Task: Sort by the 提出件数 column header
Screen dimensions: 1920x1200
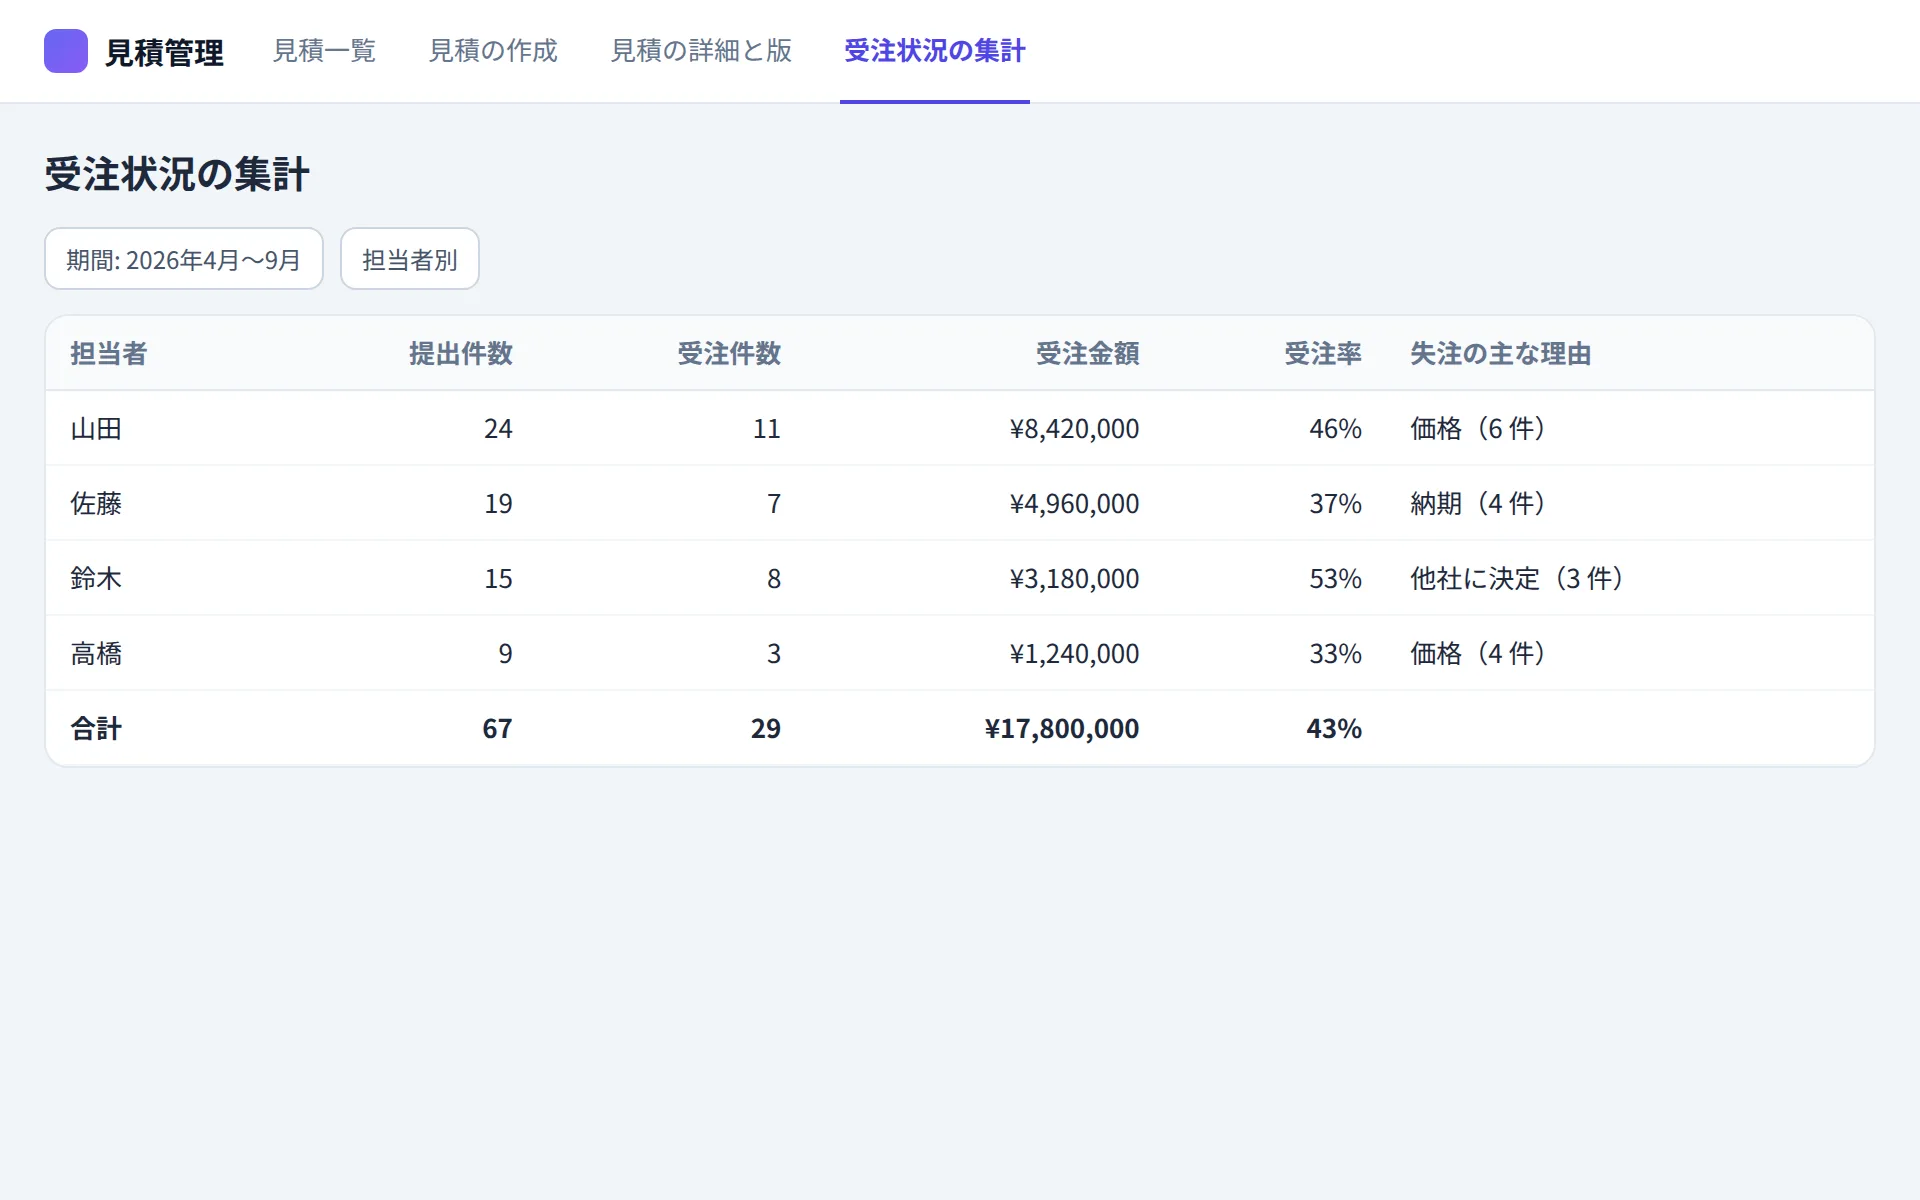Action: tap(461, 353)
